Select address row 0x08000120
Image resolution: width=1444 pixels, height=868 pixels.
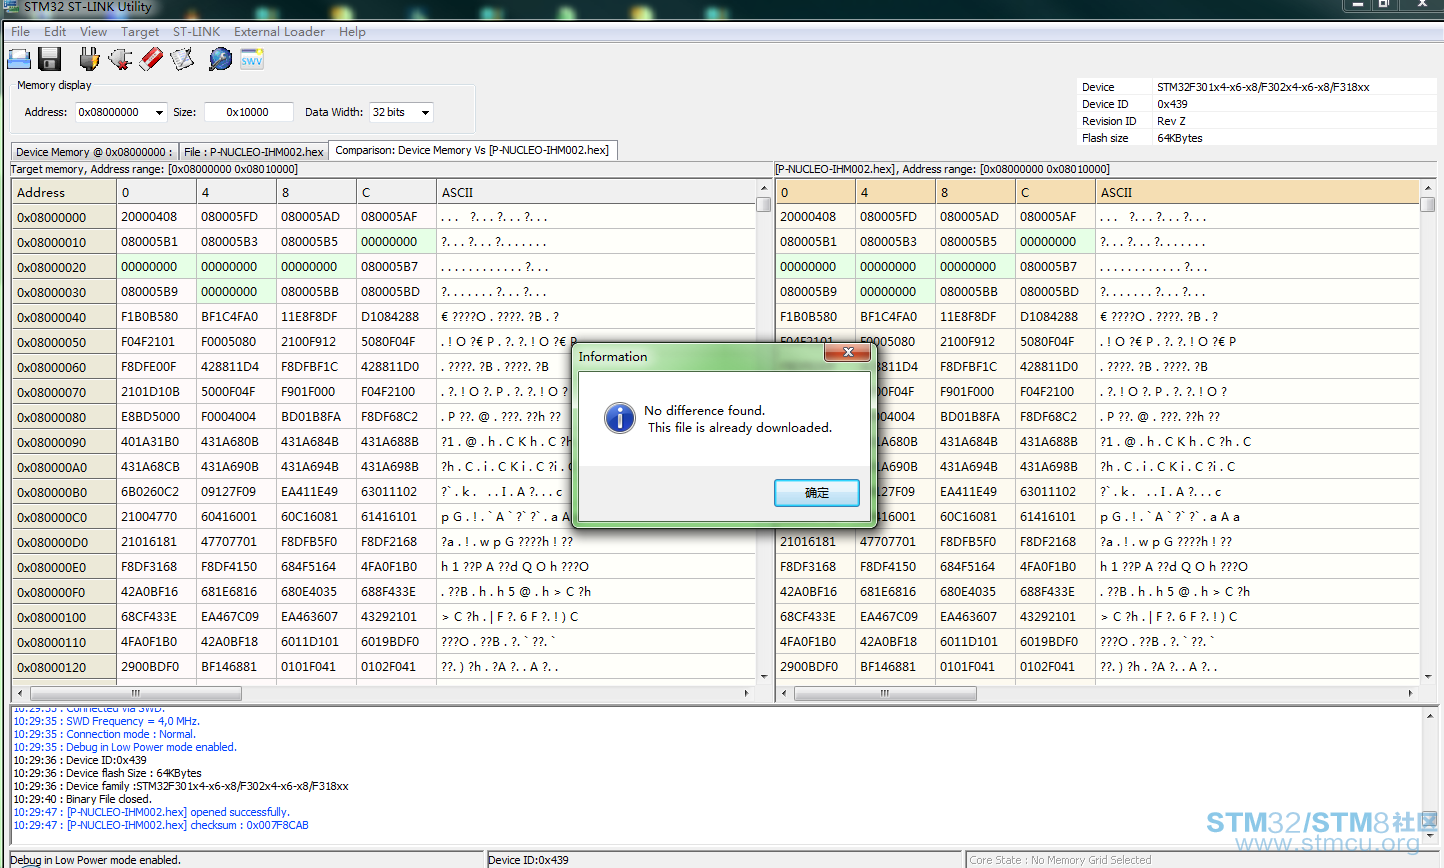(64, 667)
